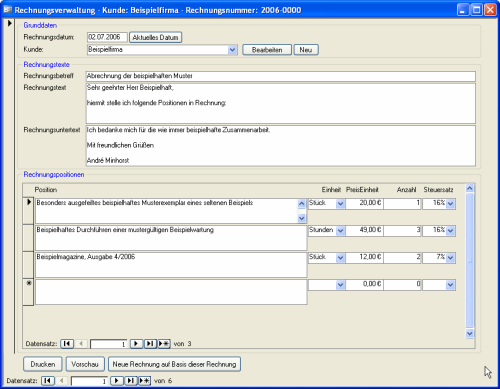
Task: Go to next record in main form navigator
Action: (117, 380)
